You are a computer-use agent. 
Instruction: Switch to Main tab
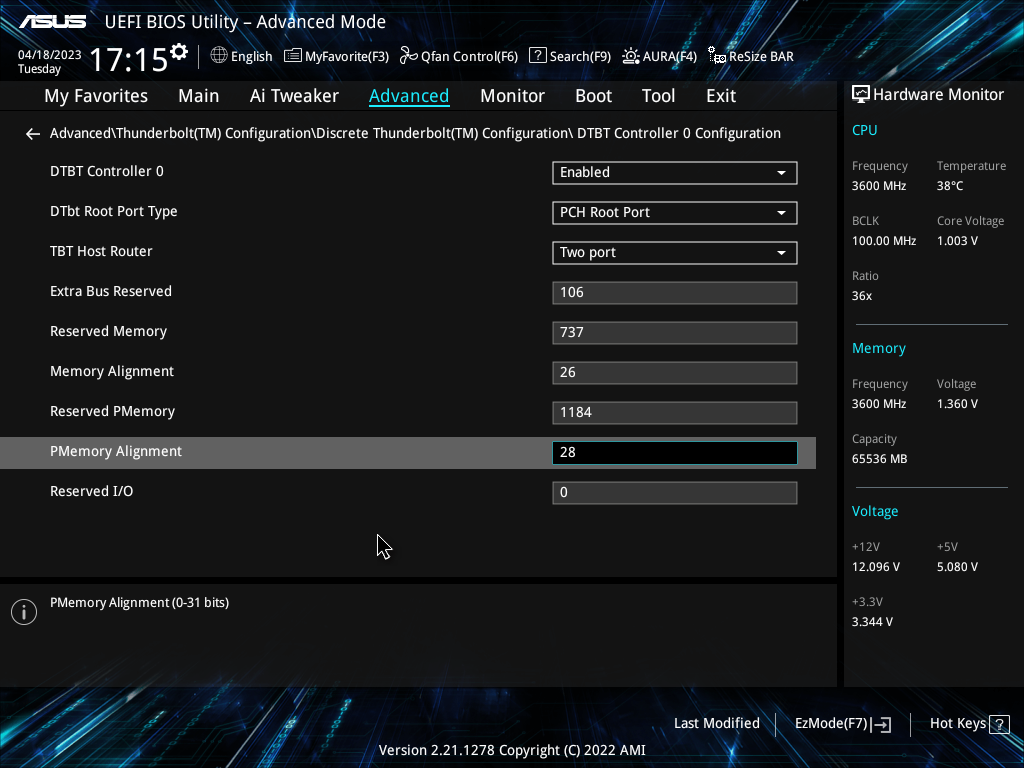click(199, 96)
